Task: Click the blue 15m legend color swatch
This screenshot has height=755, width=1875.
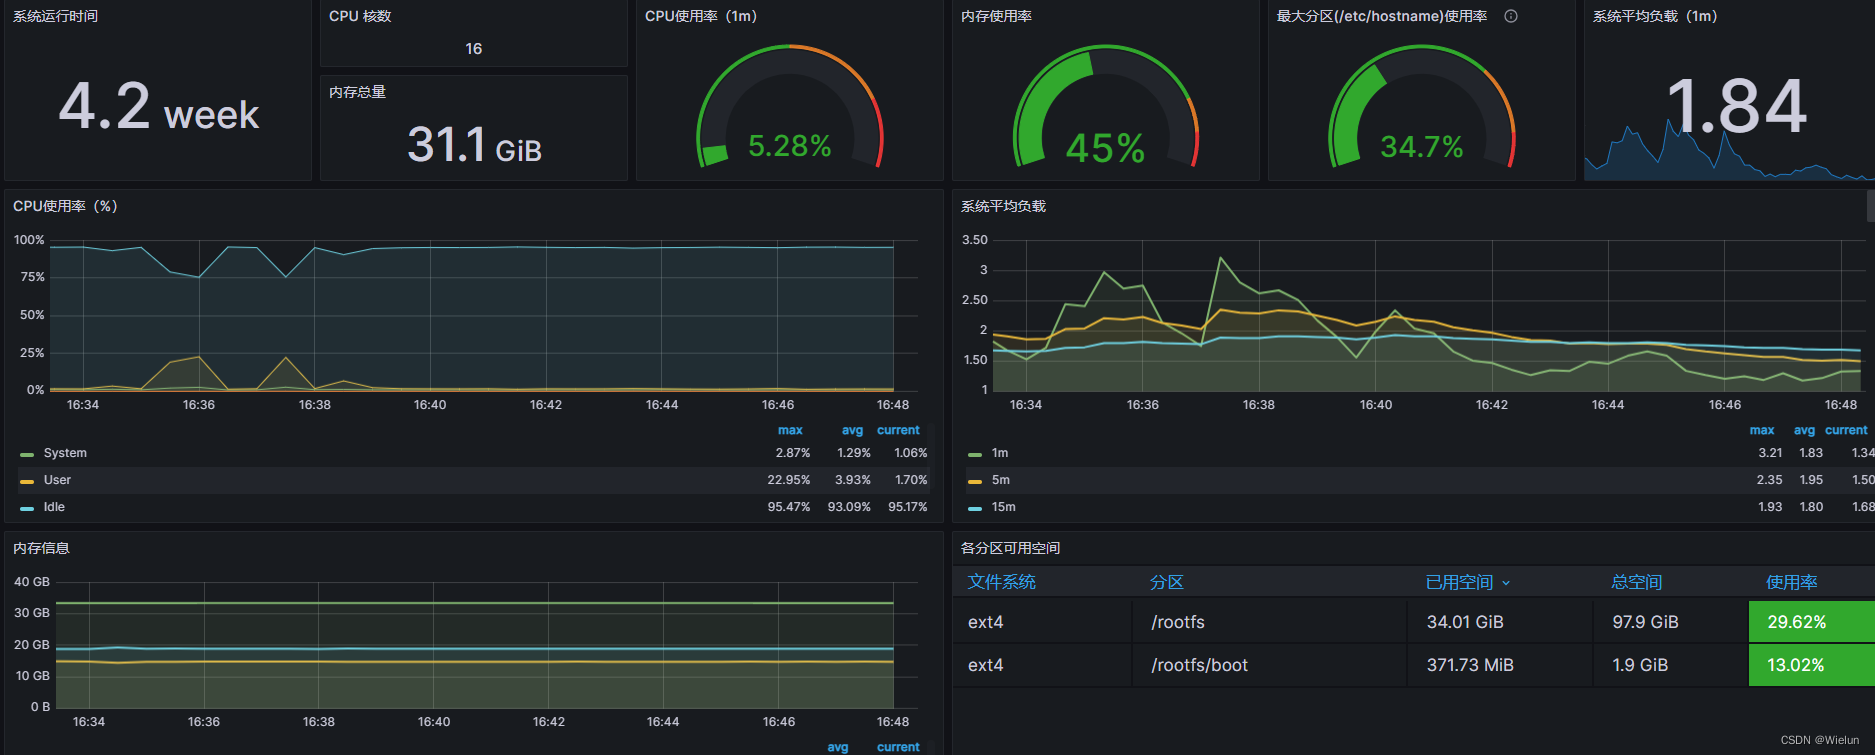Action: [x=975, y=508]
